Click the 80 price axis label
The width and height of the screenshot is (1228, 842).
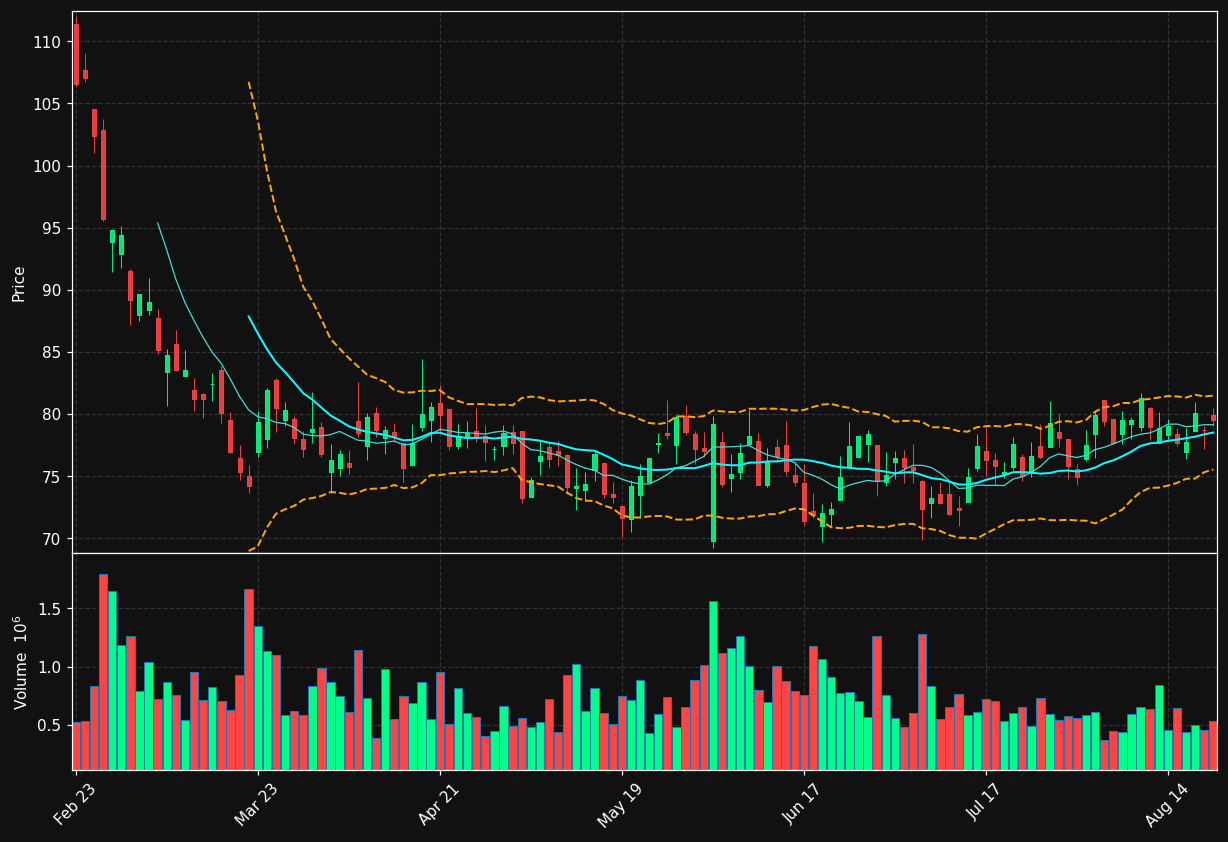click(51, 414)
